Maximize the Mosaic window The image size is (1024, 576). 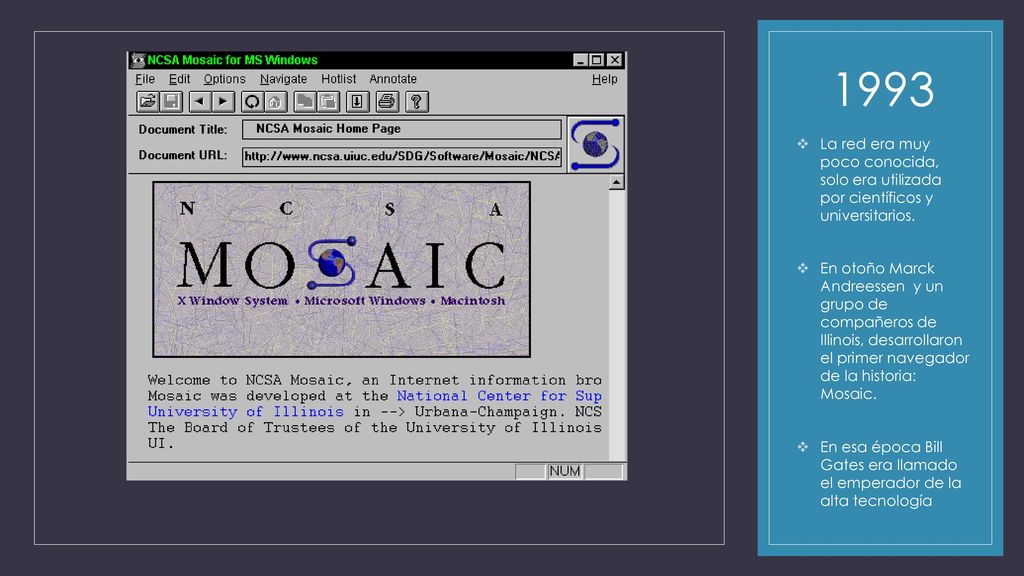tap(596, 60)
